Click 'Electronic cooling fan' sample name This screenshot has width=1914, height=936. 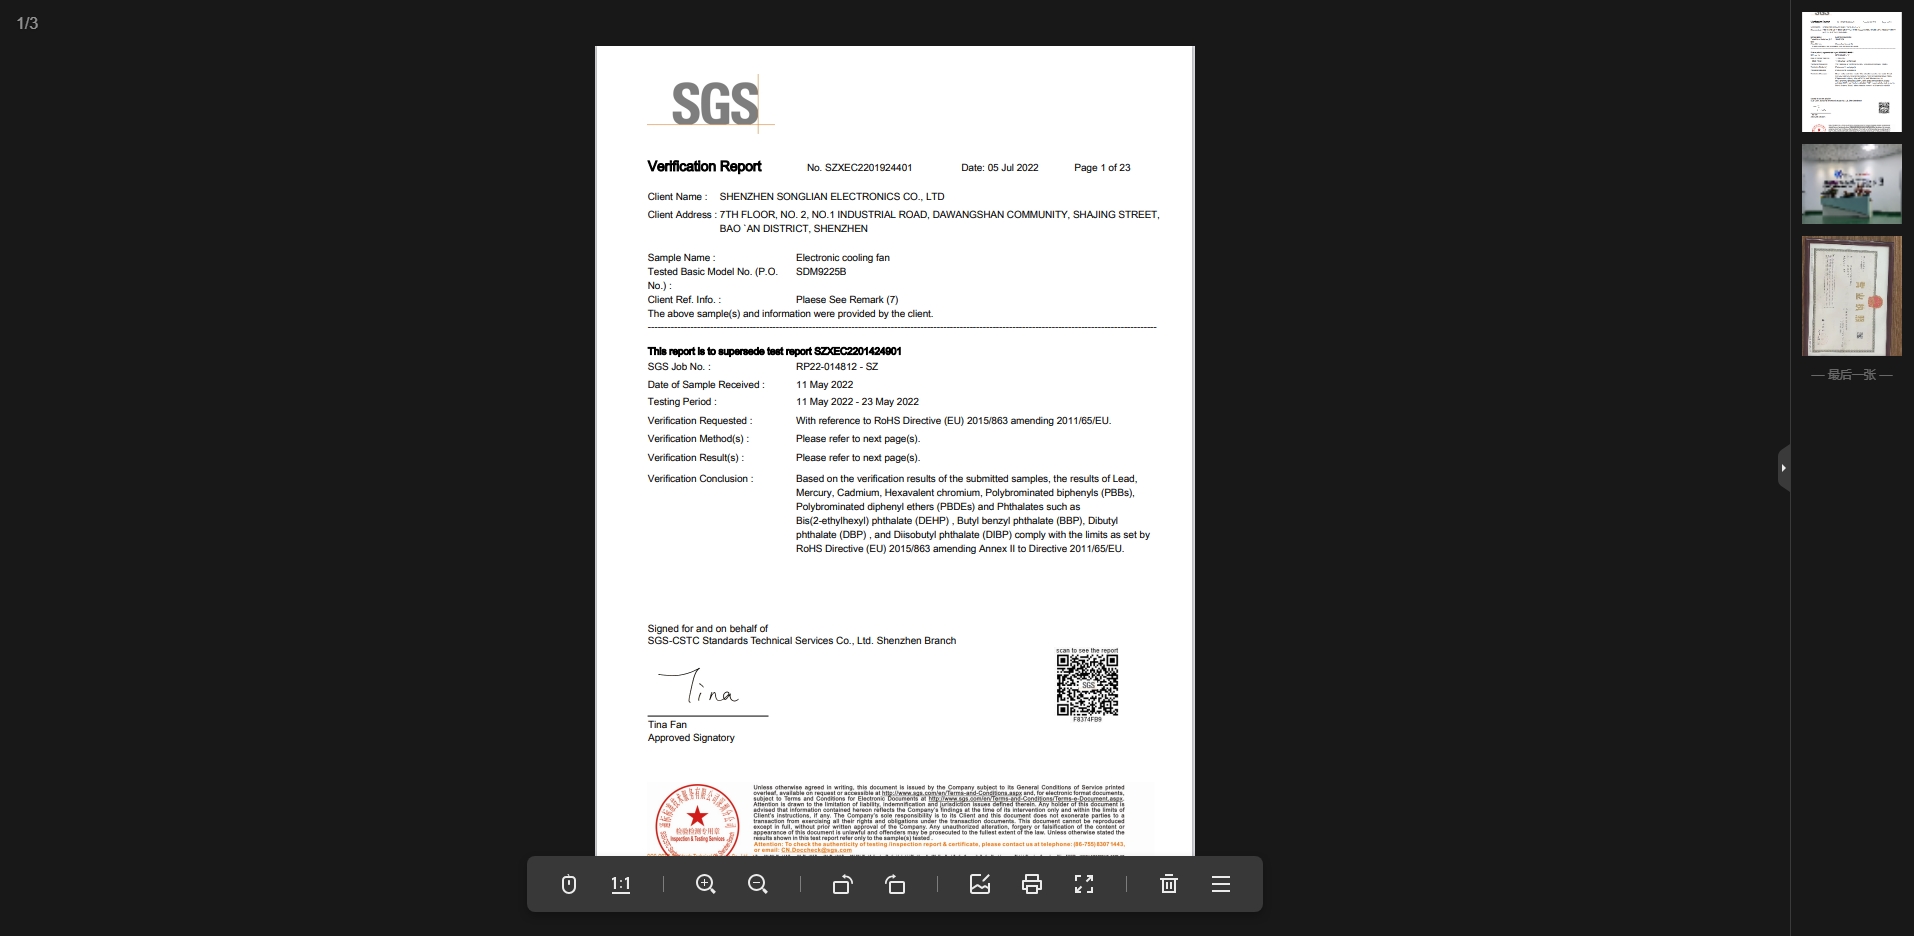click(843, 258)
